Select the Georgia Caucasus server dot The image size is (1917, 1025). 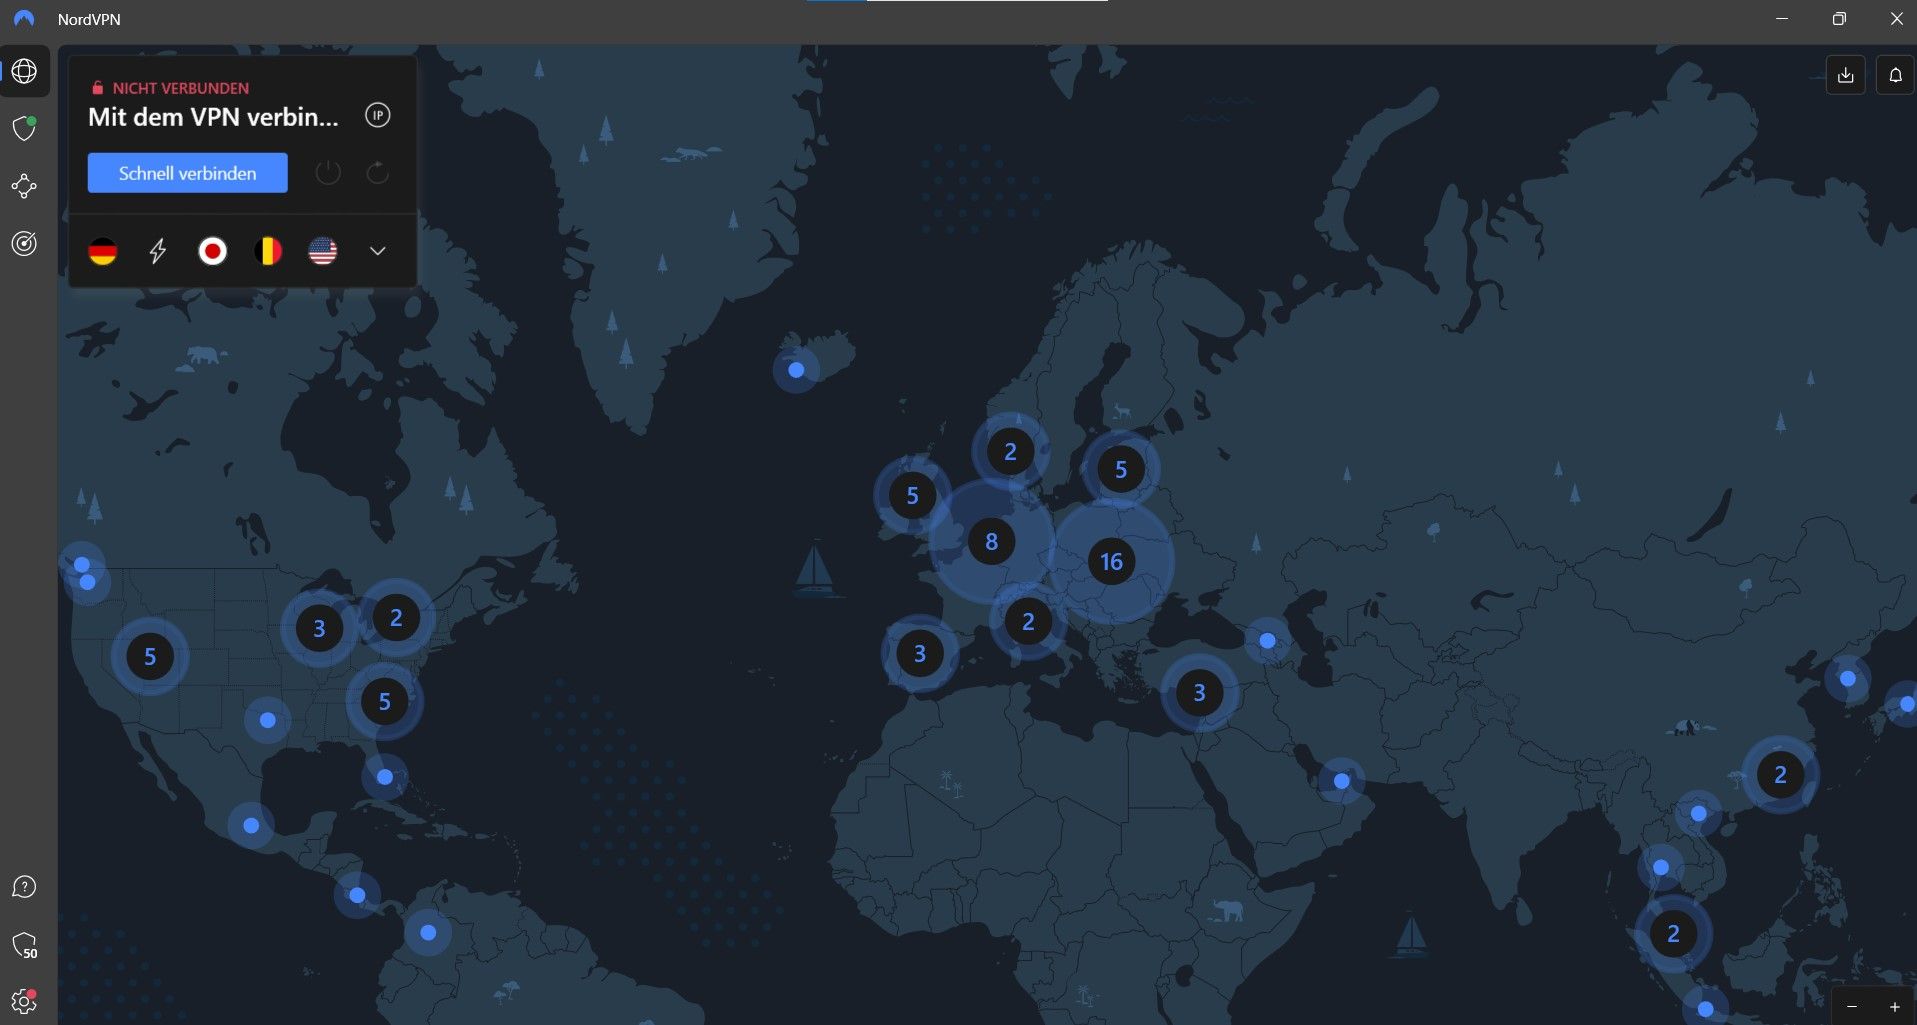pyautogui.click(x=1267, y=640)
